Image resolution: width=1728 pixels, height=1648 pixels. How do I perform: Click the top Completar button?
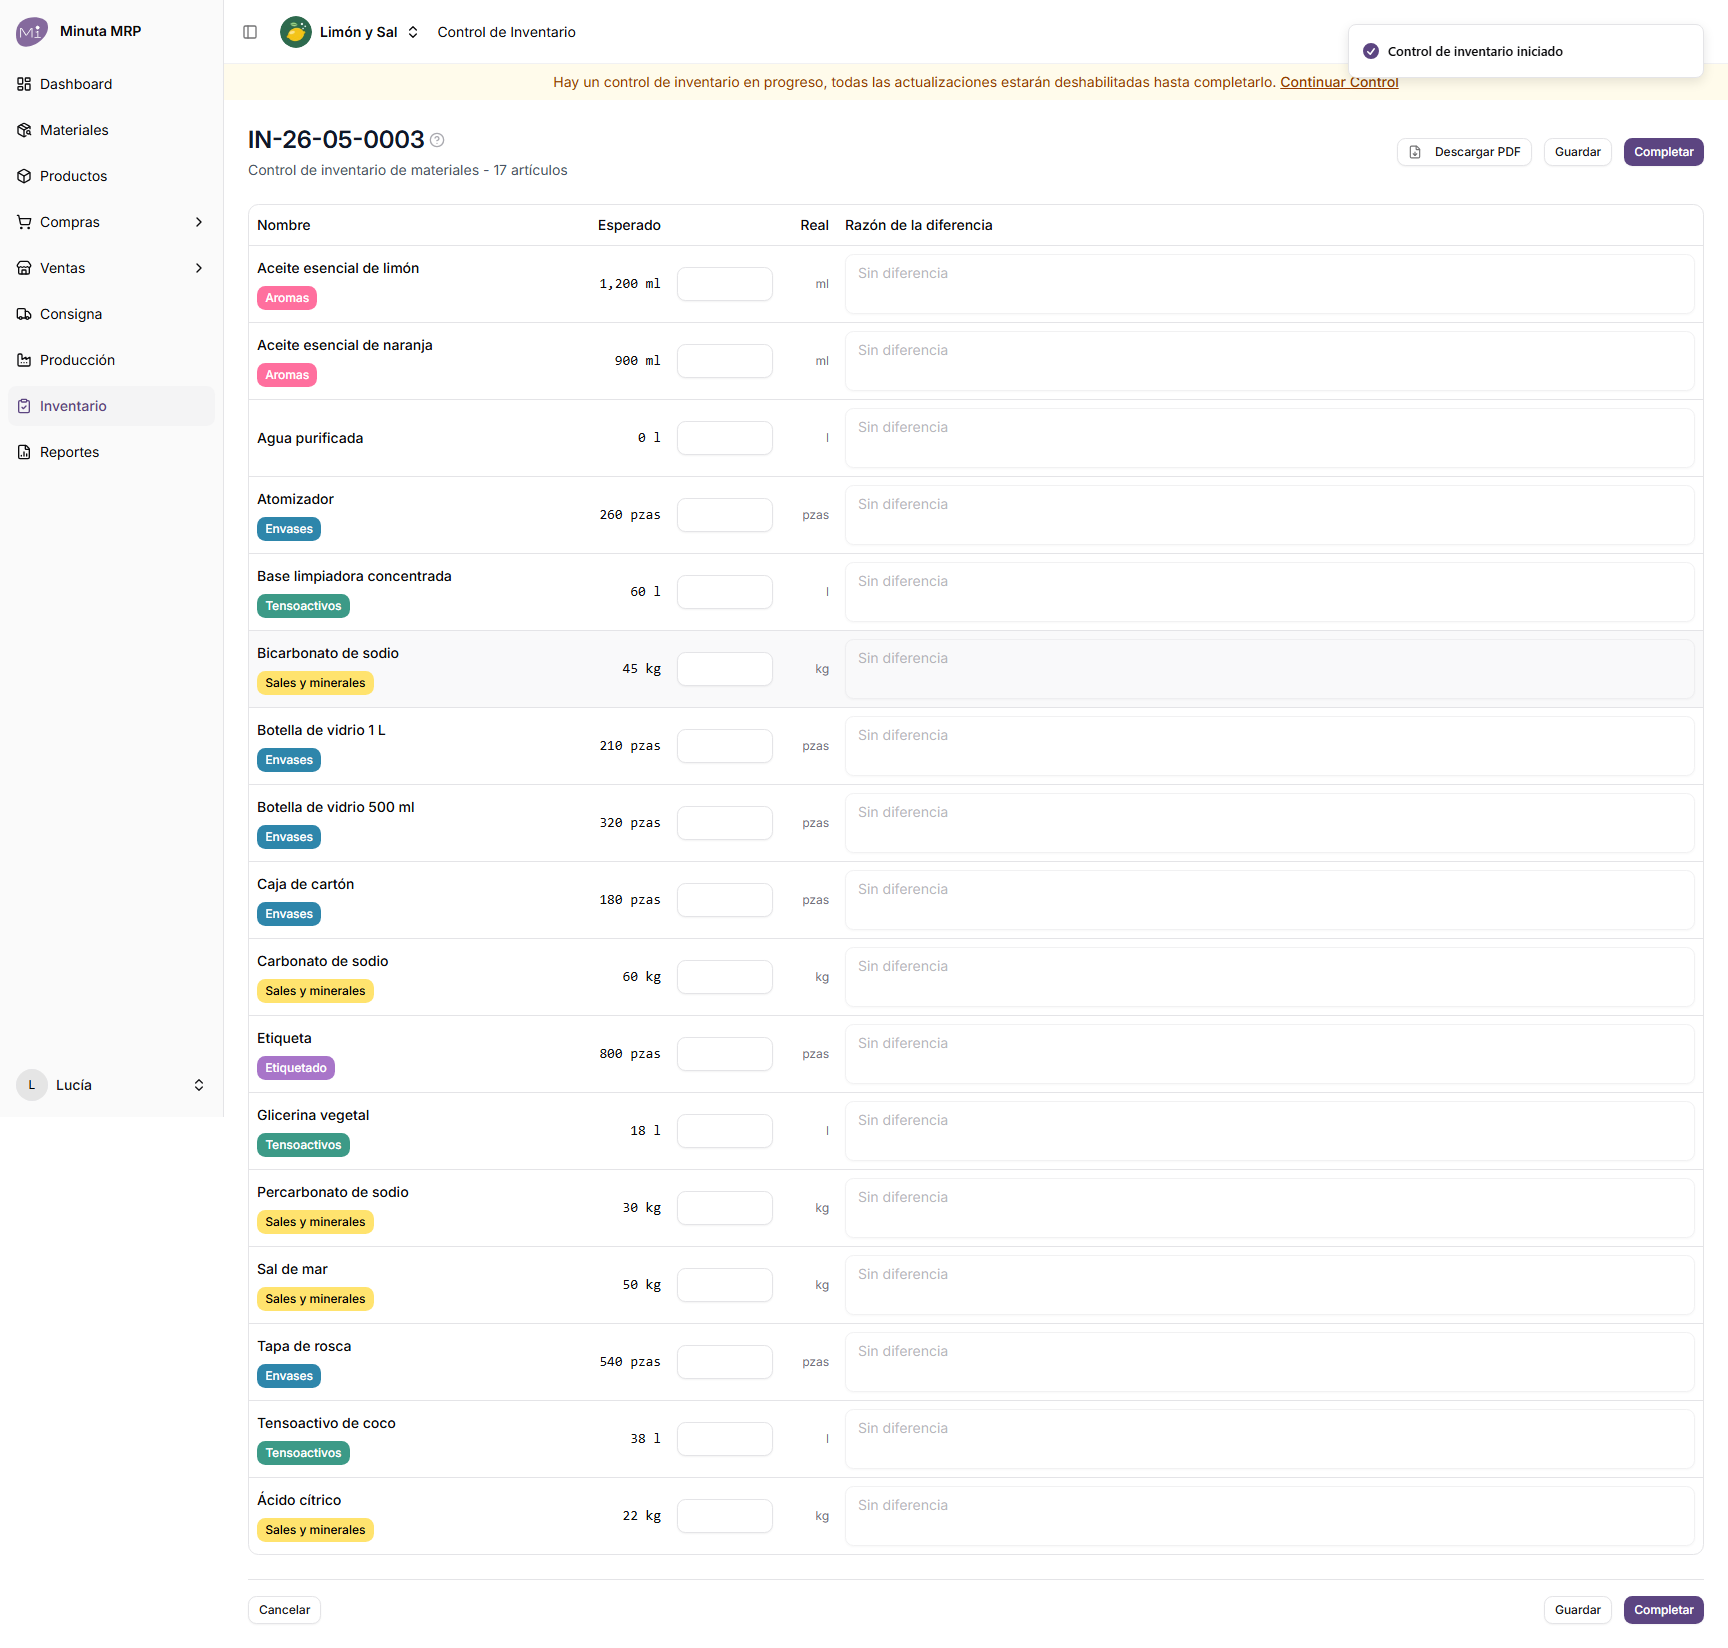[x=1663, y=152]
